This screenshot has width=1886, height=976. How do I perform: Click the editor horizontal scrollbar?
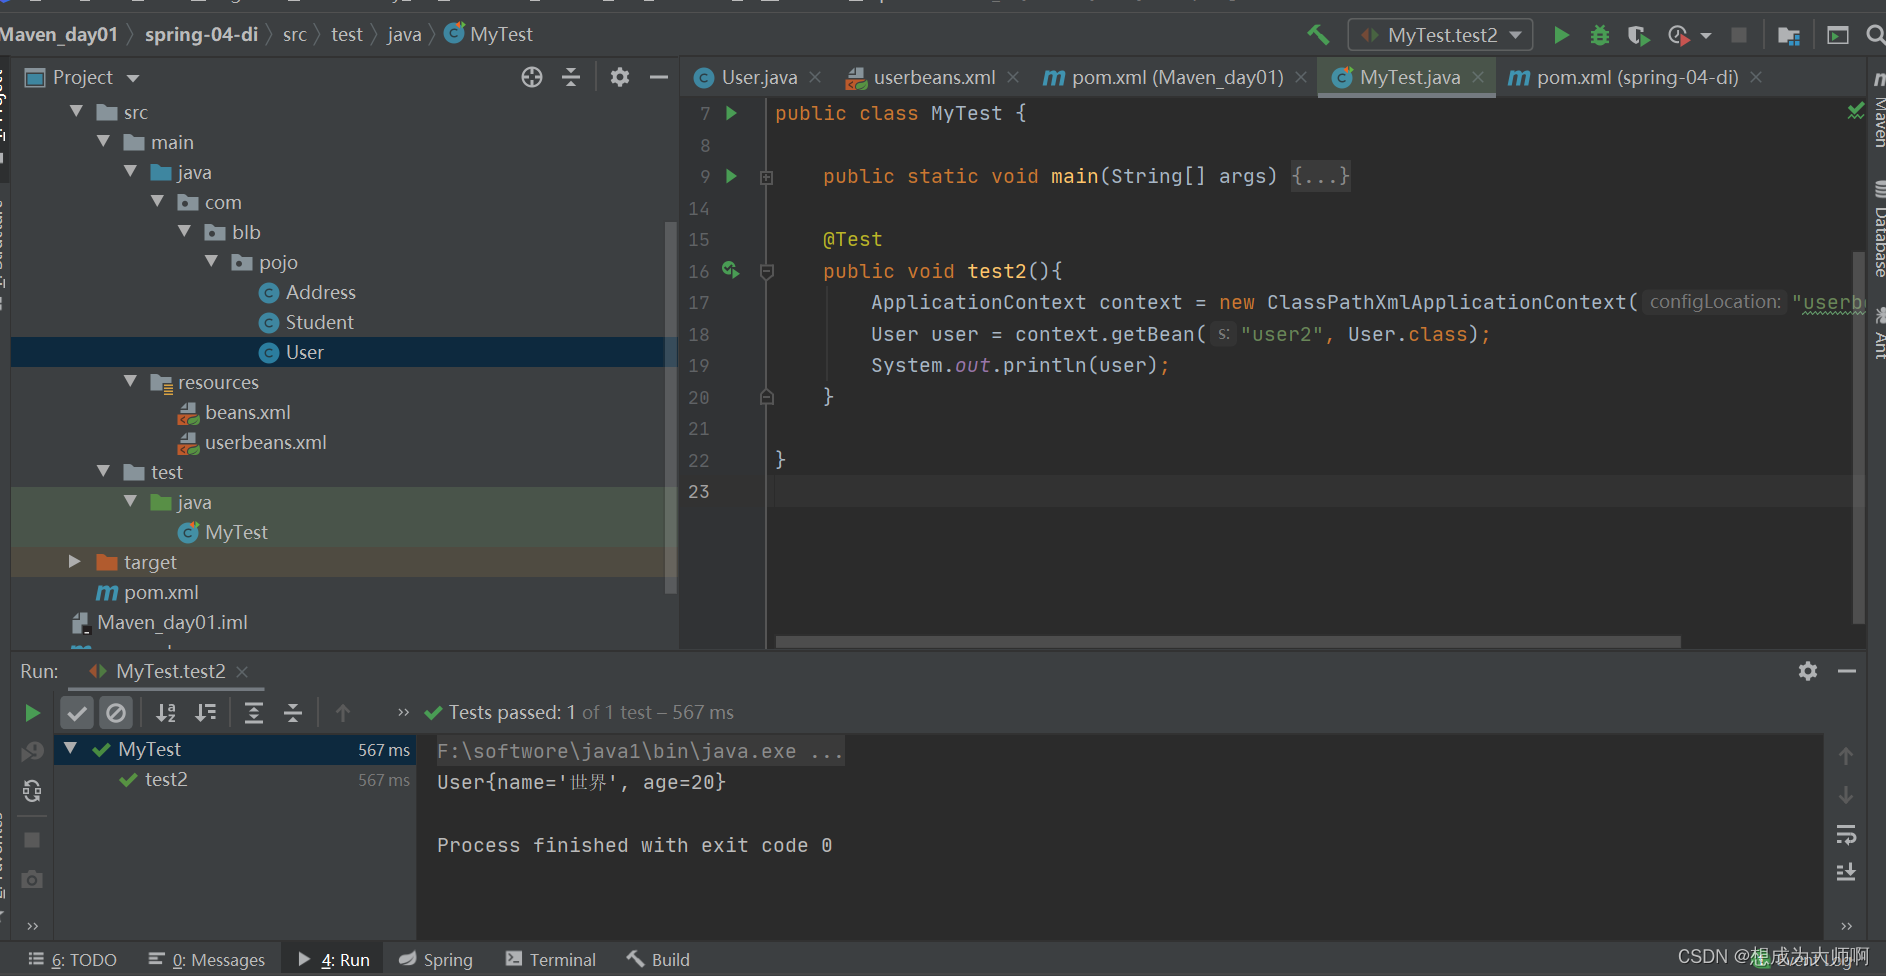pos(1228,641)
